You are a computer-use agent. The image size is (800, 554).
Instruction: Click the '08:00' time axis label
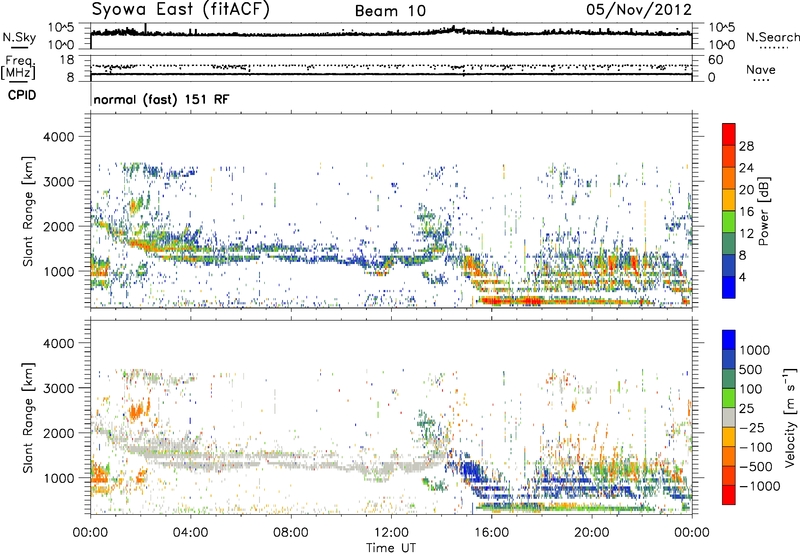(291, 533)
